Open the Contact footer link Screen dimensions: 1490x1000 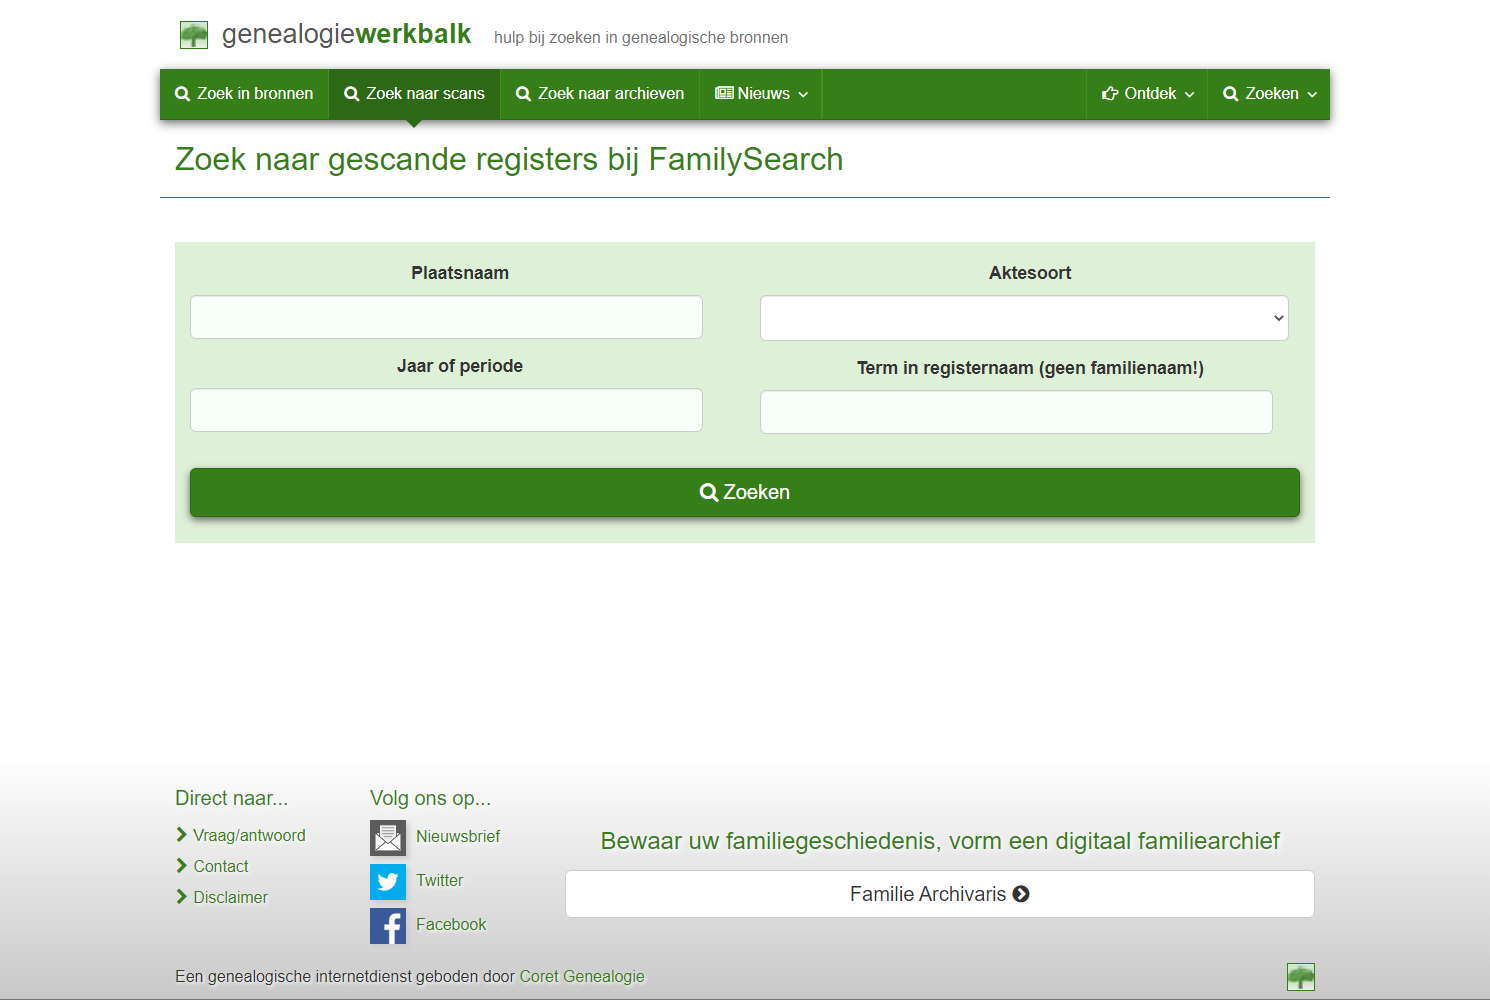click(x=221, y=867)
